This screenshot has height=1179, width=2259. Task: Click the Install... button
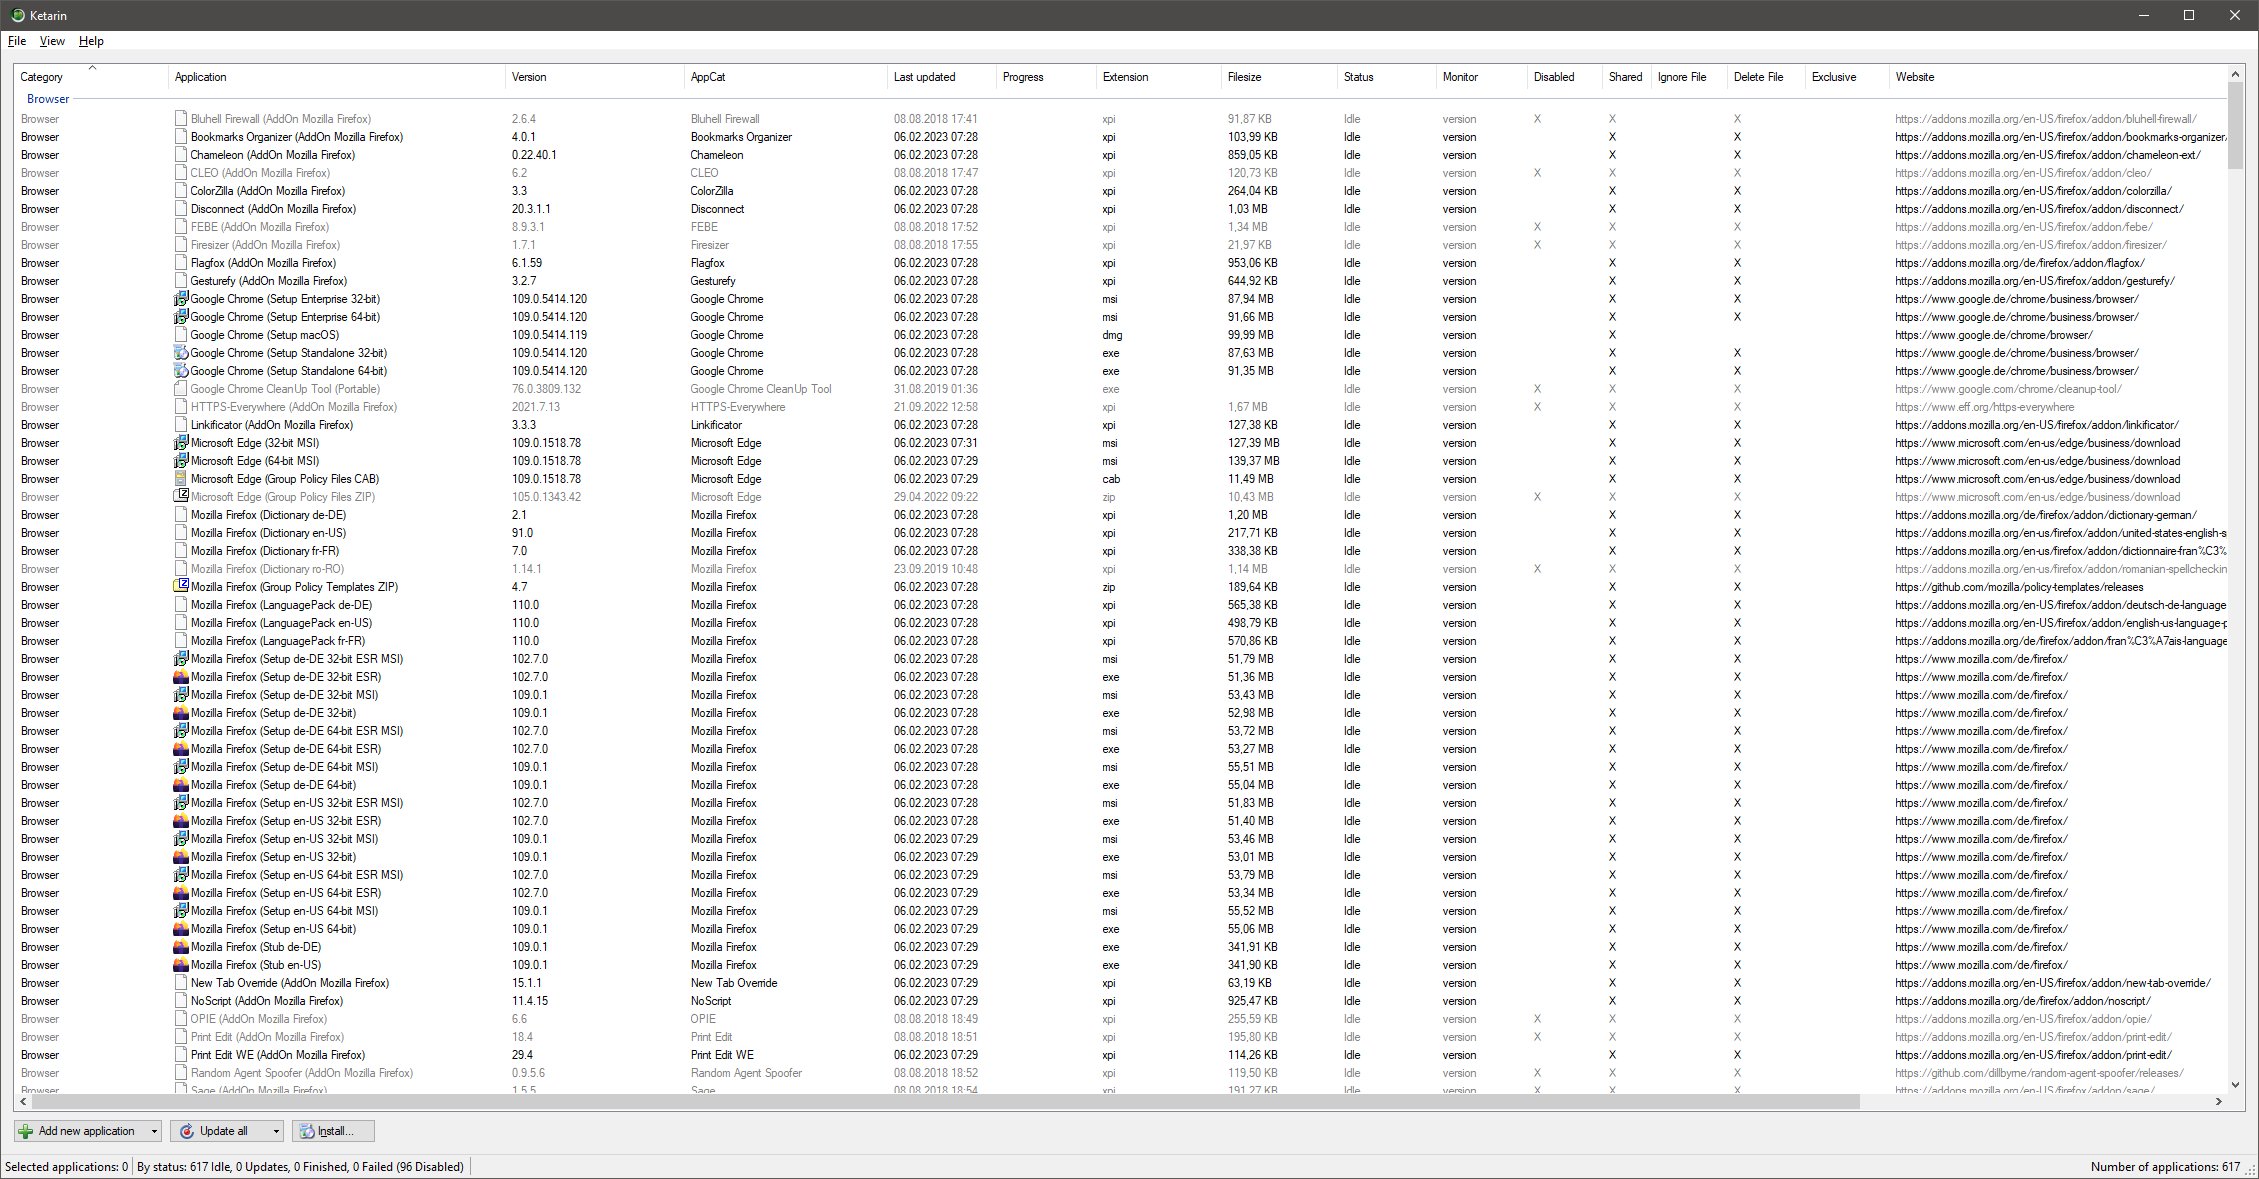pos(334,1131)
